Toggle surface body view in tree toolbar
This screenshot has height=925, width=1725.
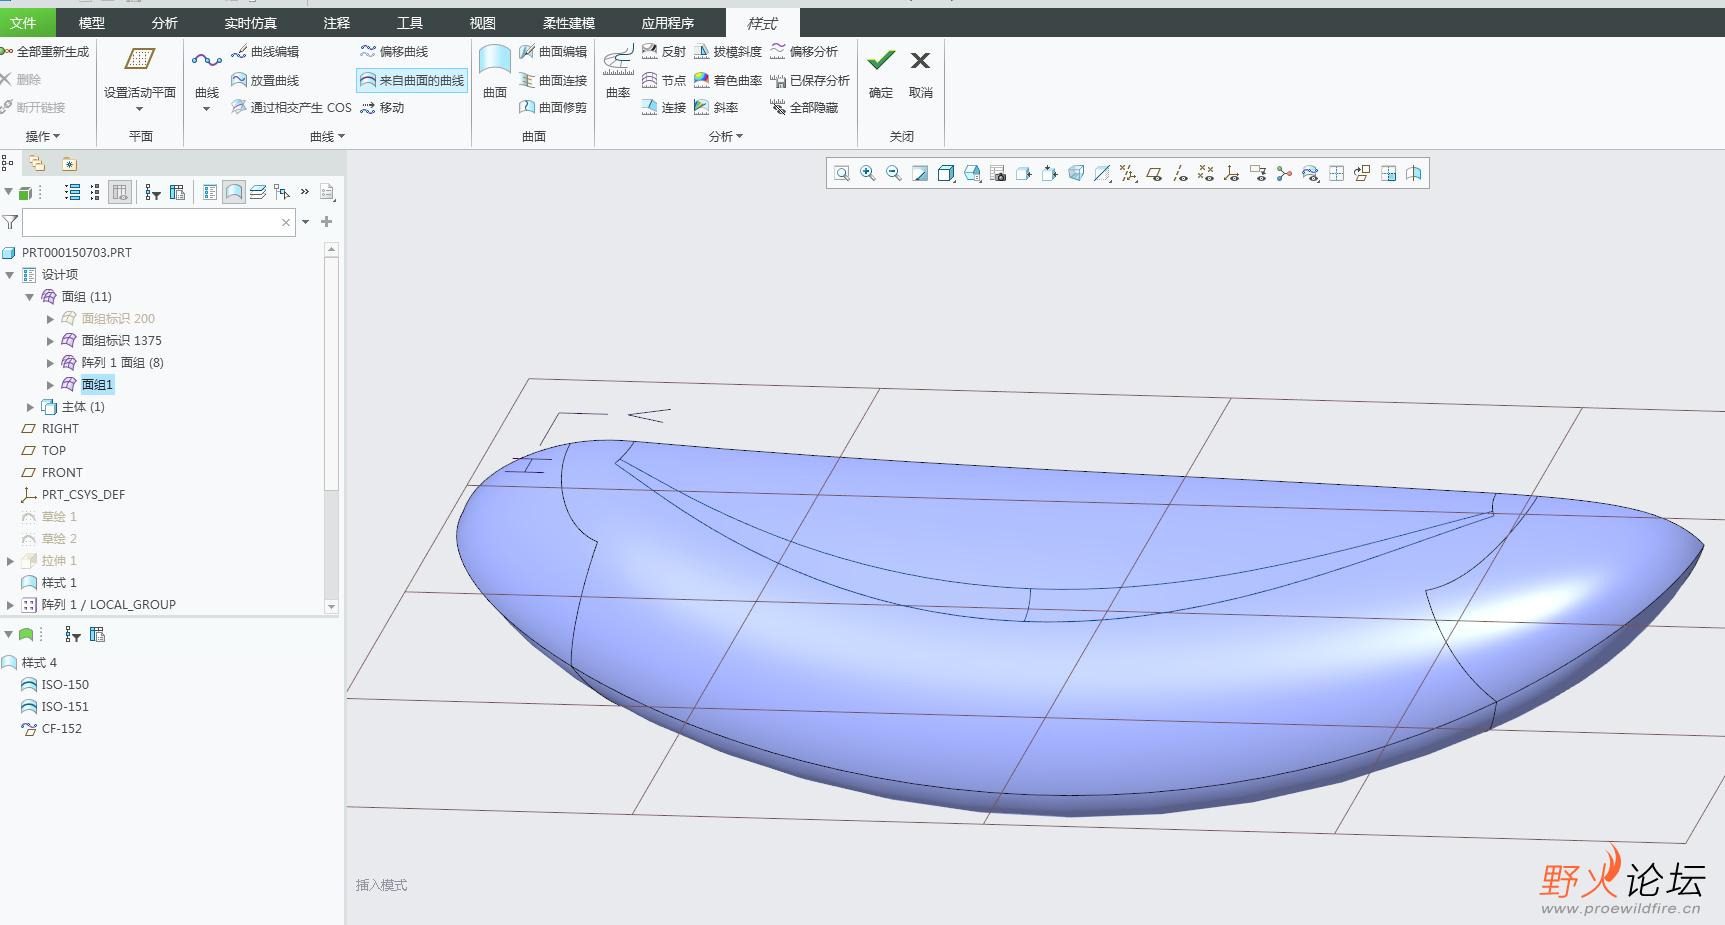pyautogui.click(x=233, y=192)
